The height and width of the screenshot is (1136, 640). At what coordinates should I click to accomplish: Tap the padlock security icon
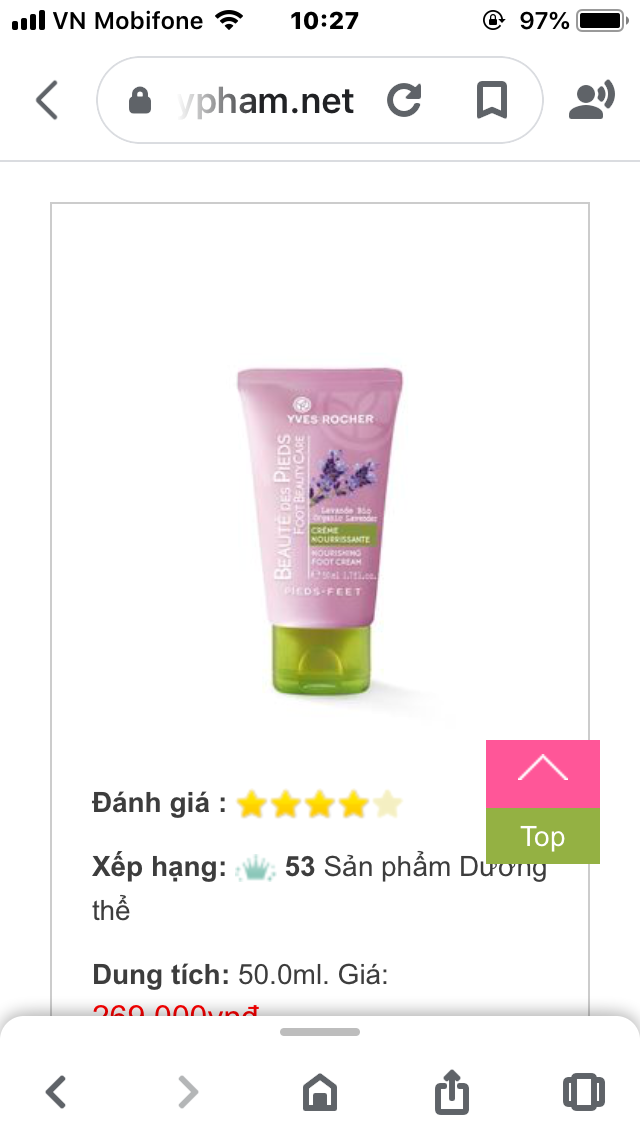click(x=140, y=101)
